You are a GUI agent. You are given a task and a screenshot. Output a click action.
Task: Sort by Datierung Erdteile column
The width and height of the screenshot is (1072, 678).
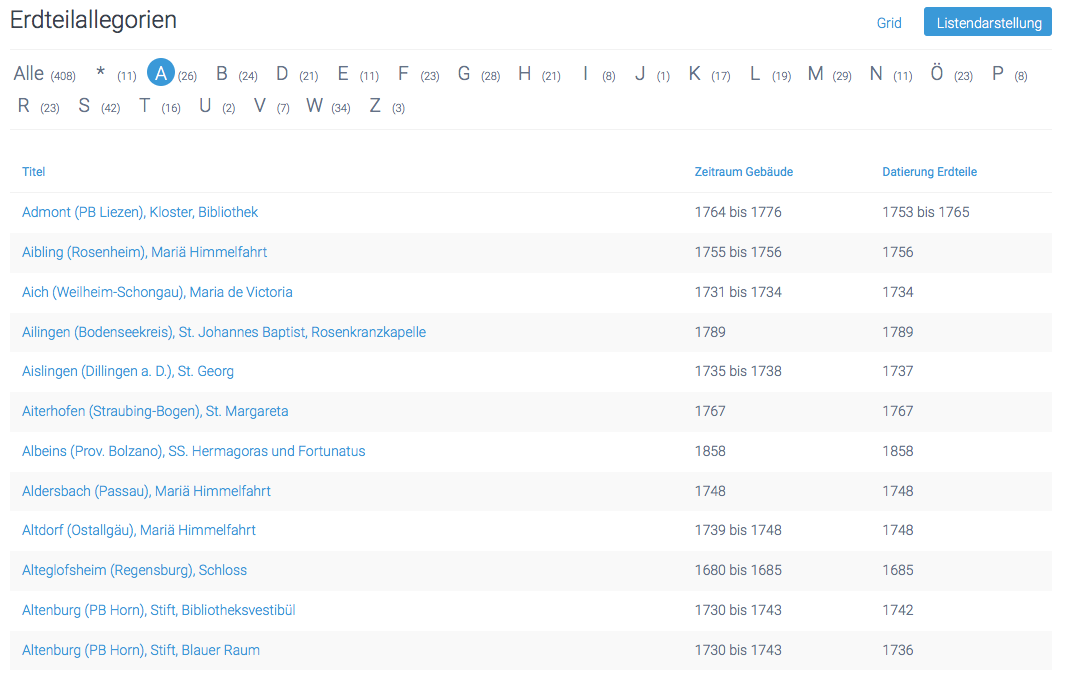[x=929, y=172]
